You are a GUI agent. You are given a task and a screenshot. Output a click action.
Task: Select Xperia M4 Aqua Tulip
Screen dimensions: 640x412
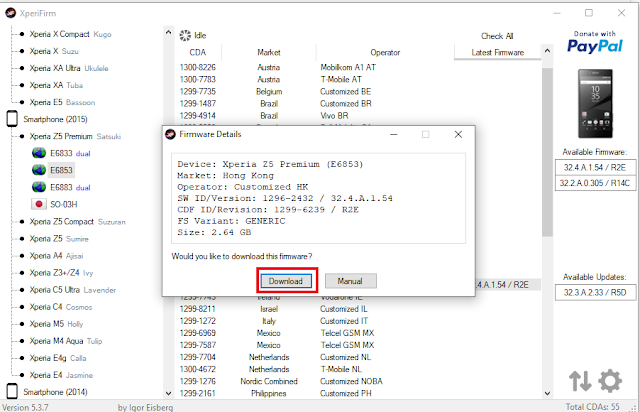(66, 341)
